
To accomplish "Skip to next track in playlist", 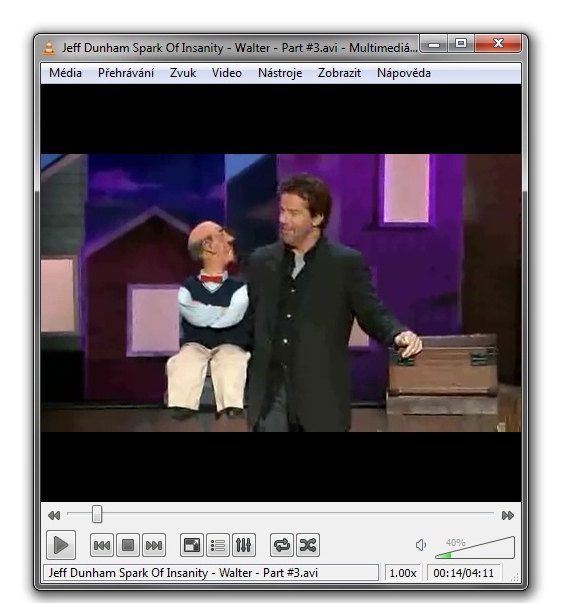I will (x=154, y=545).
